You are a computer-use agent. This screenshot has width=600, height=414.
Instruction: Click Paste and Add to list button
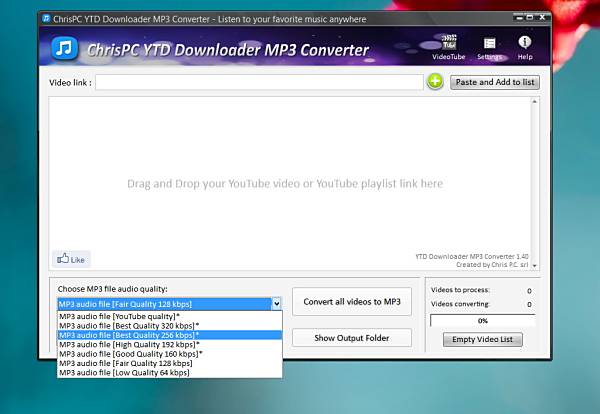495,82
